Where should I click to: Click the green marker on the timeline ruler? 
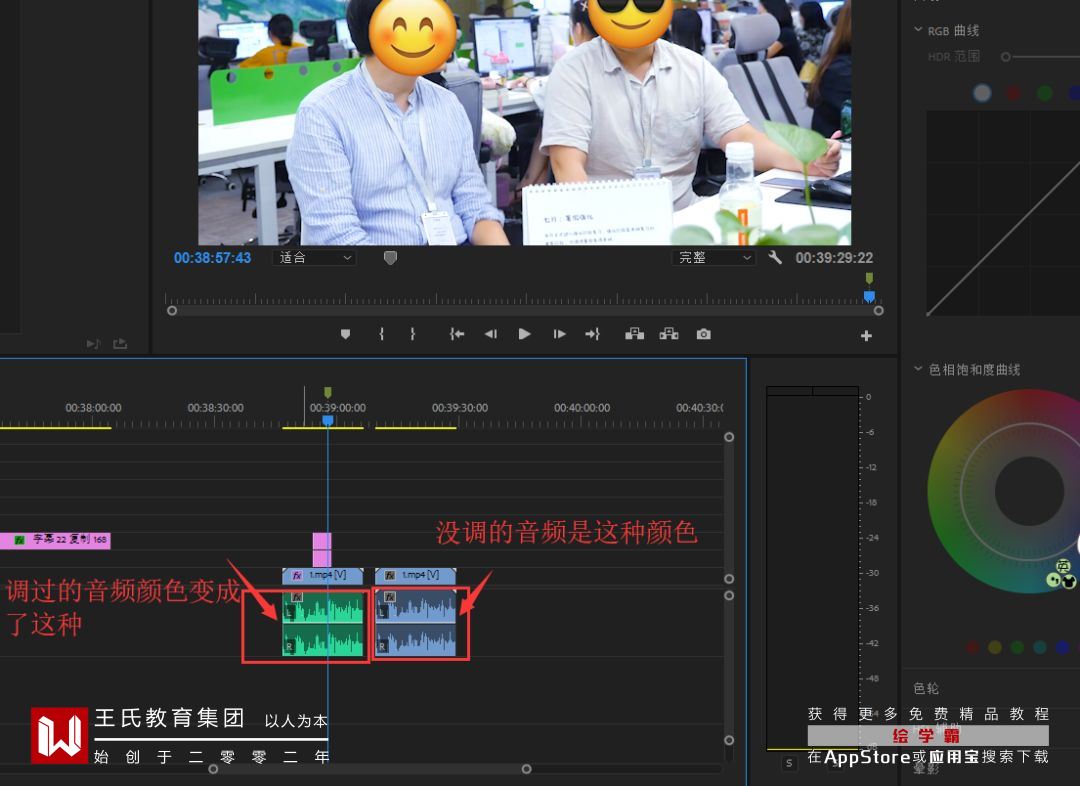[328, 392]
